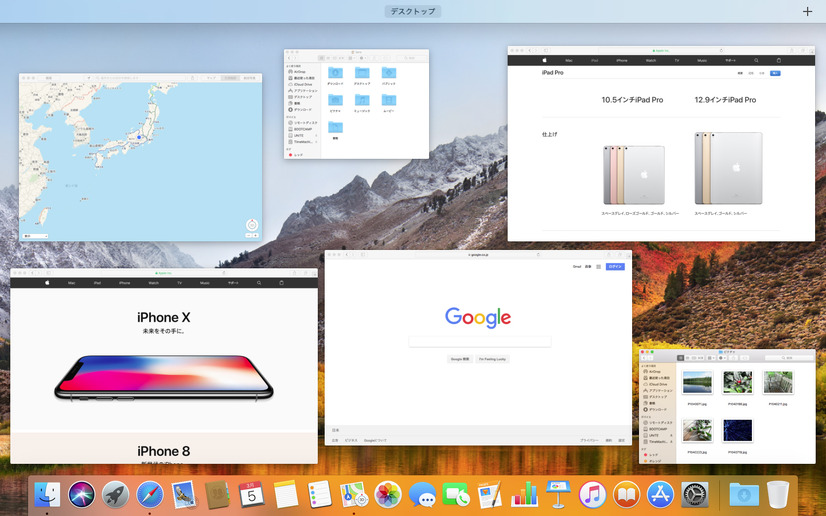Open action gear dropdown in Pictures Finder toolbar
826x516 pixels.
pos(723,358)
